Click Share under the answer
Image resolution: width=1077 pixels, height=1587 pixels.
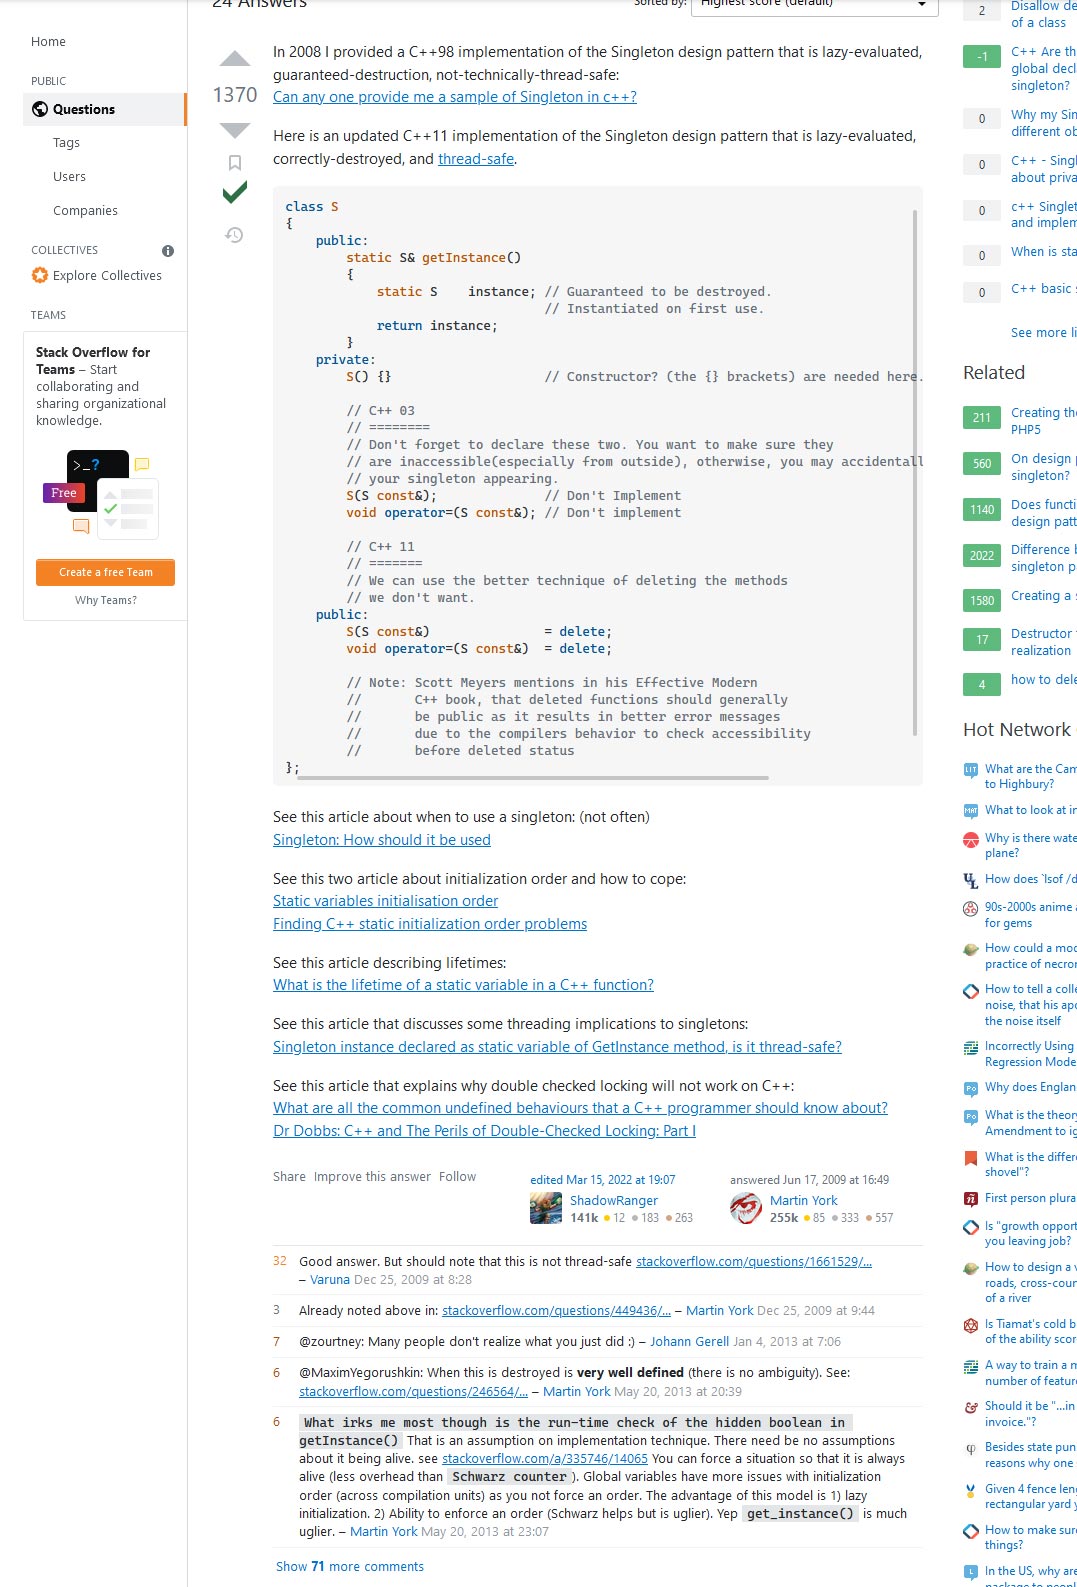(x=289, y=1177)
